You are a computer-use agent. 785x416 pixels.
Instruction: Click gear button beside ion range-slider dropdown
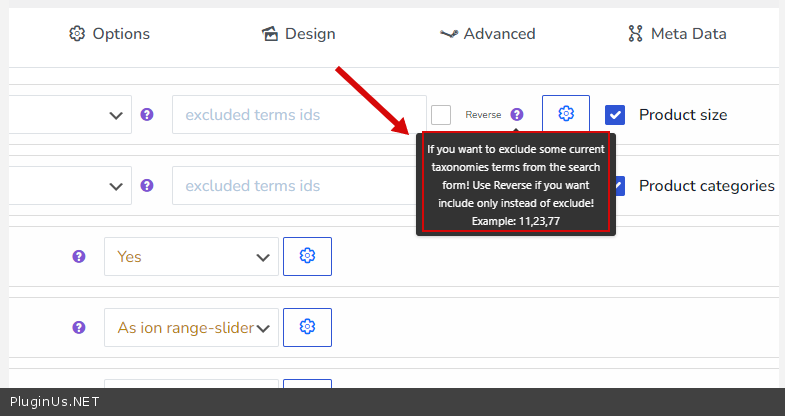pyautogui.click(x=307, y=327)
